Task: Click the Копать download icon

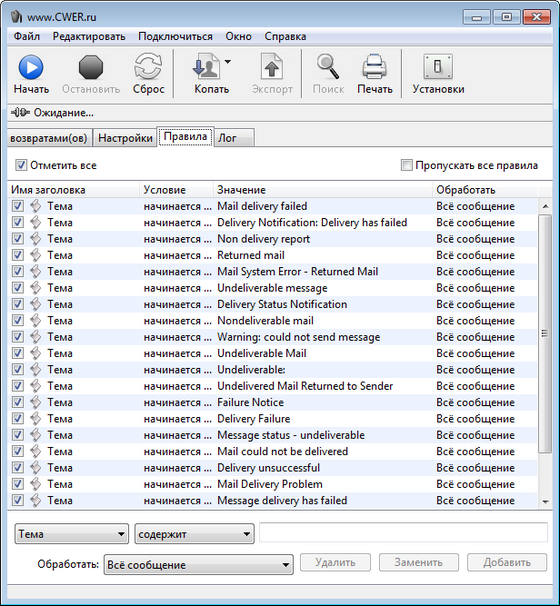Action: pos(207,67)
